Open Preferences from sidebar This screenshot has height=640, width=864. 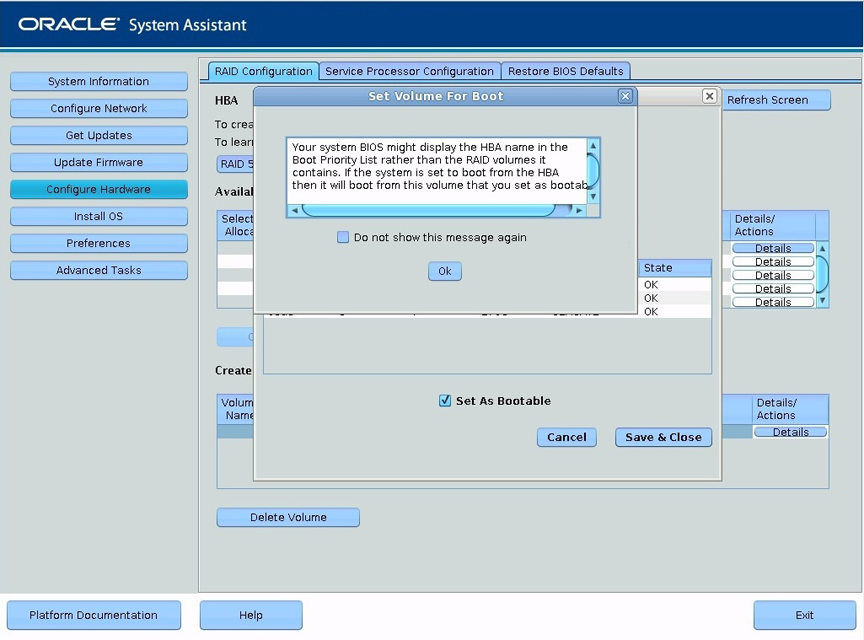(99, 244)
